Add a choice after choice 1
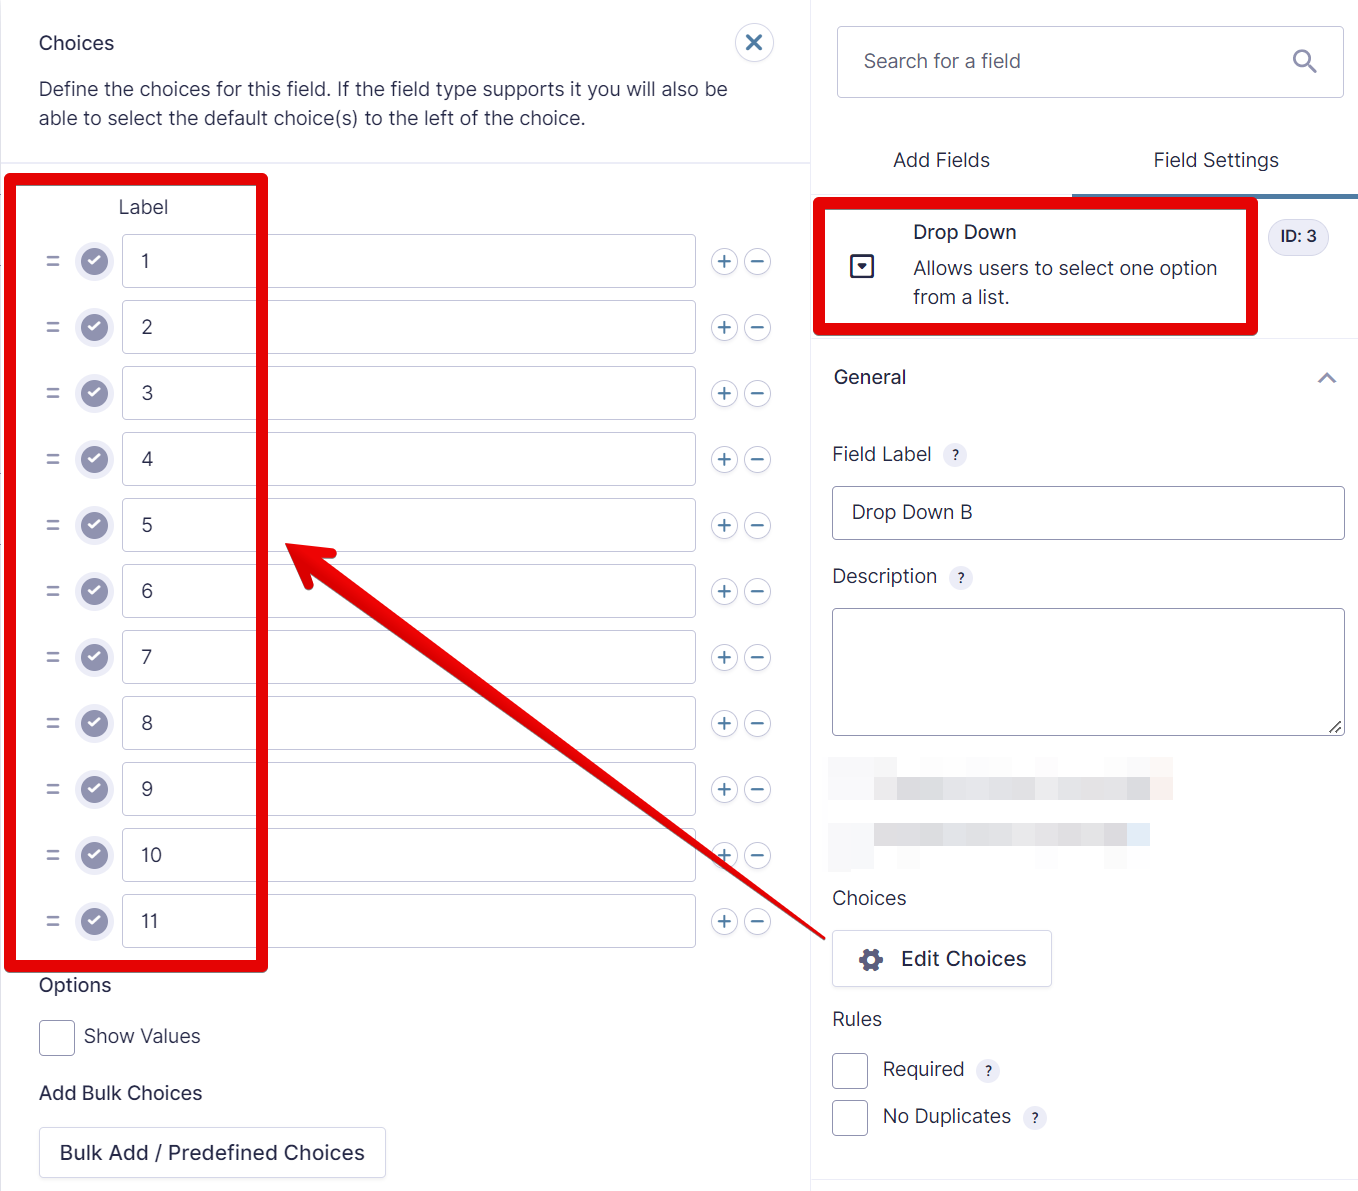 [x=724, y=262]
